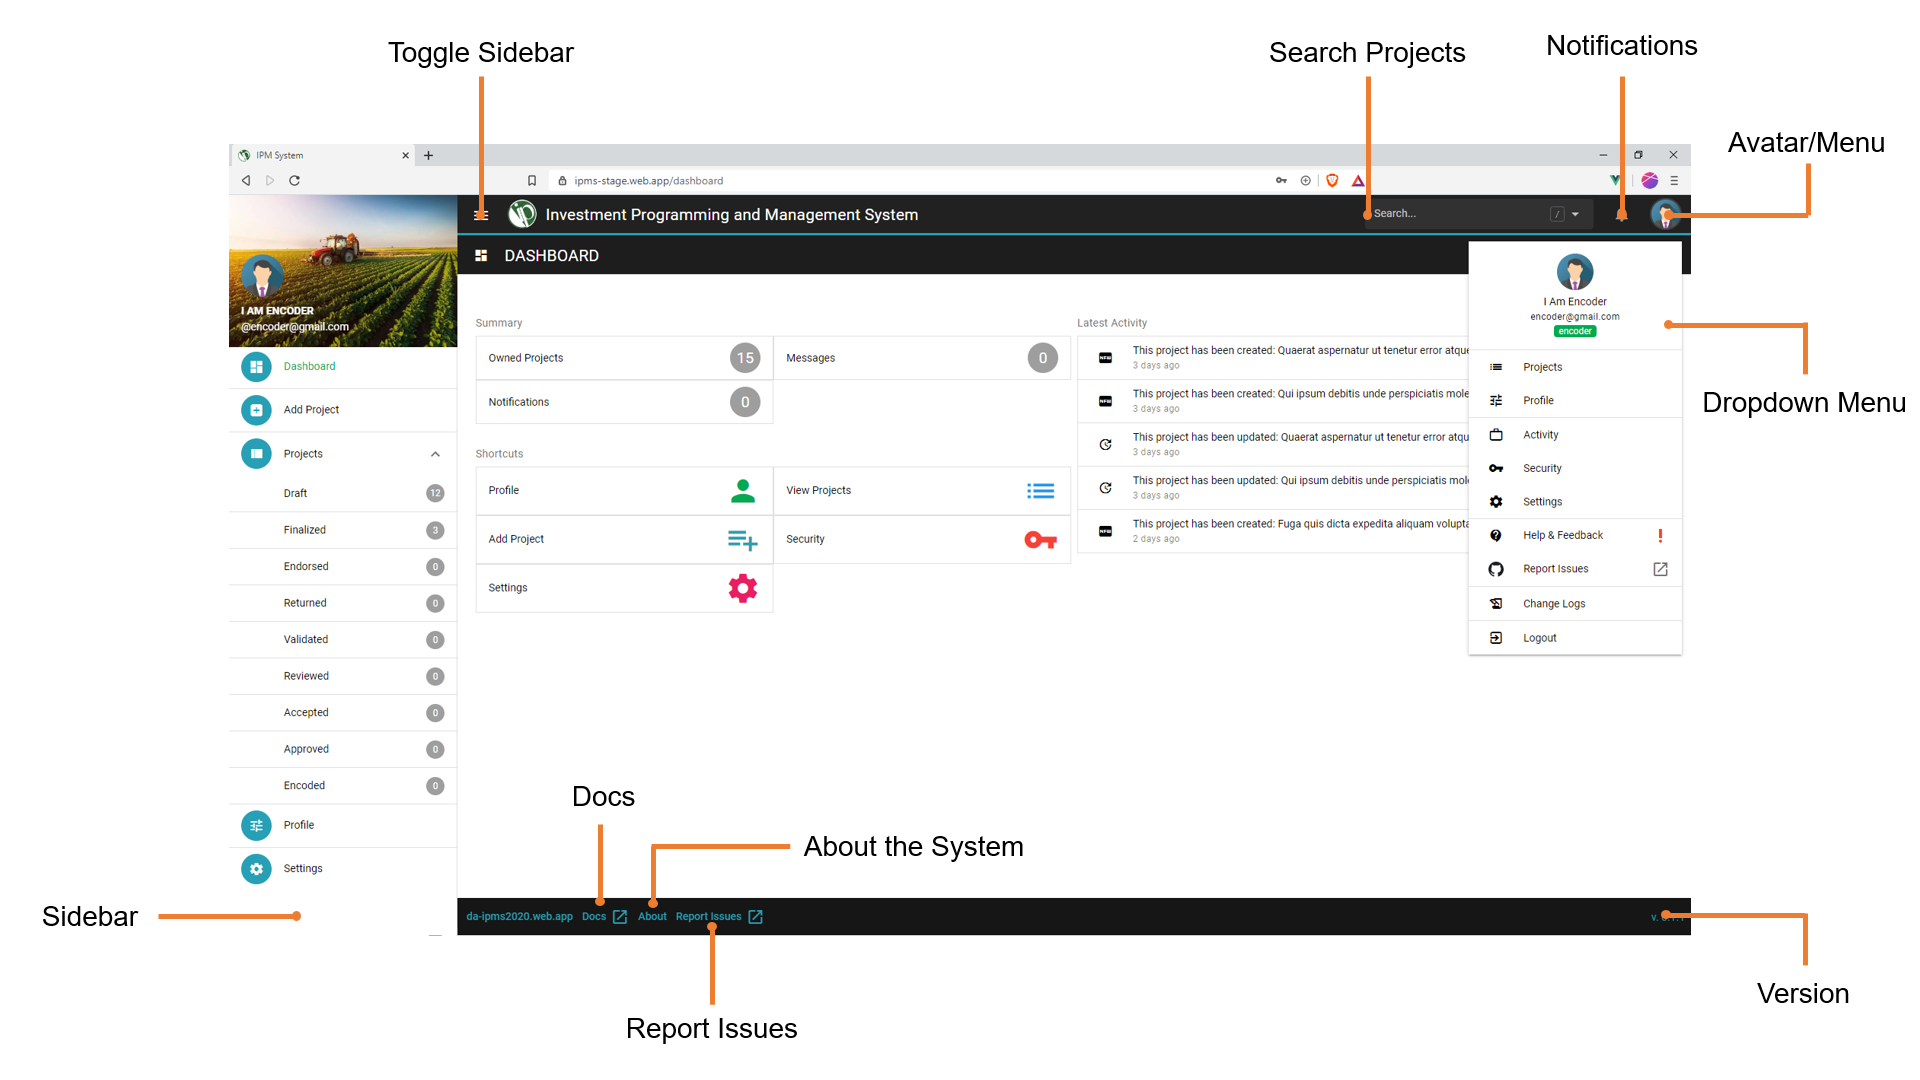Click the View Projects list icon
The width and height of the screenshot is (1920, 1080).
pyautogui.click(x=1040, y=490)
